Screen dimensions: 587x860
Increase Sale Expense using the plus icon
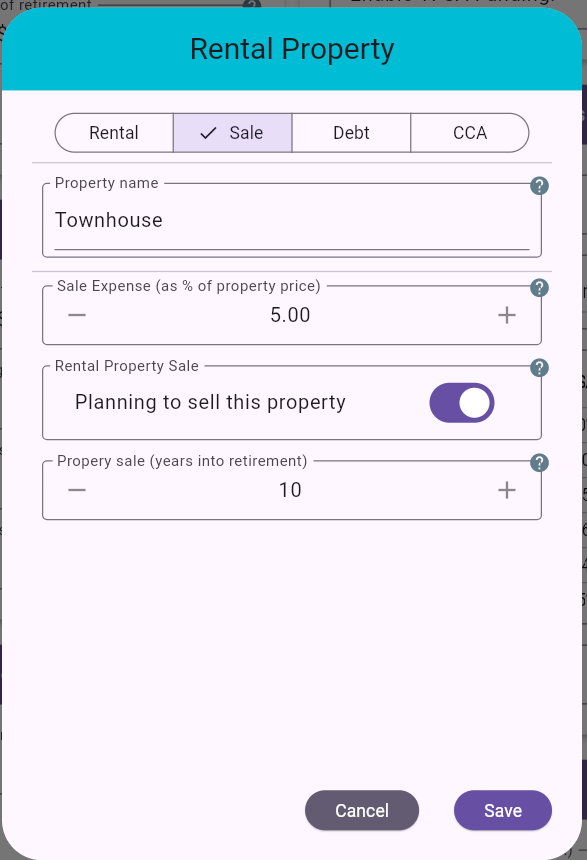(507, 314)
